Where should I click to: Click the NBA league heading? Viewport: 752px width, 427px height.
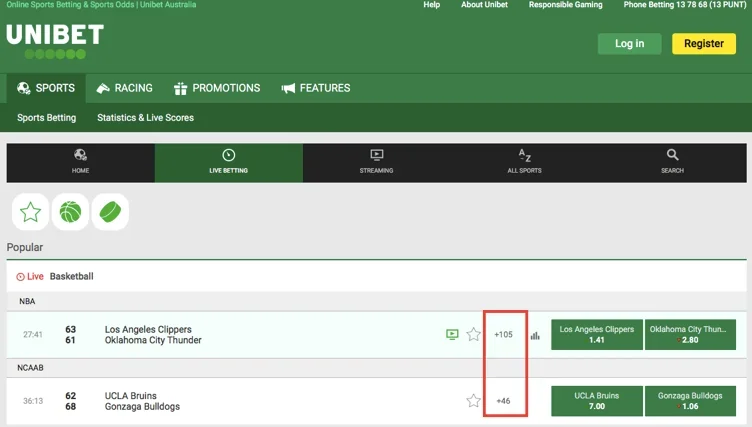(27, 301)
